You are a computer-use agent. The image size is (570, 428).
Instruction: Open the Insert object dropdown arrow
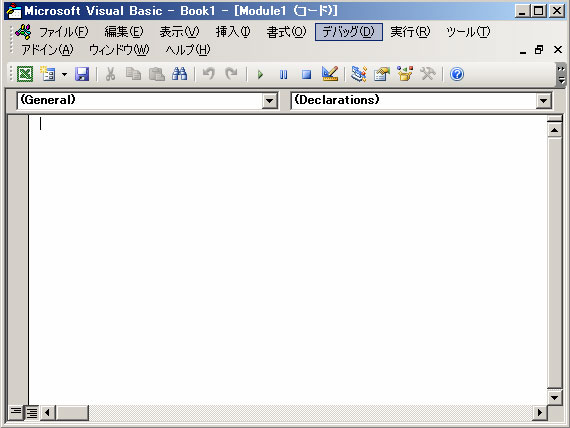[64, 74]
